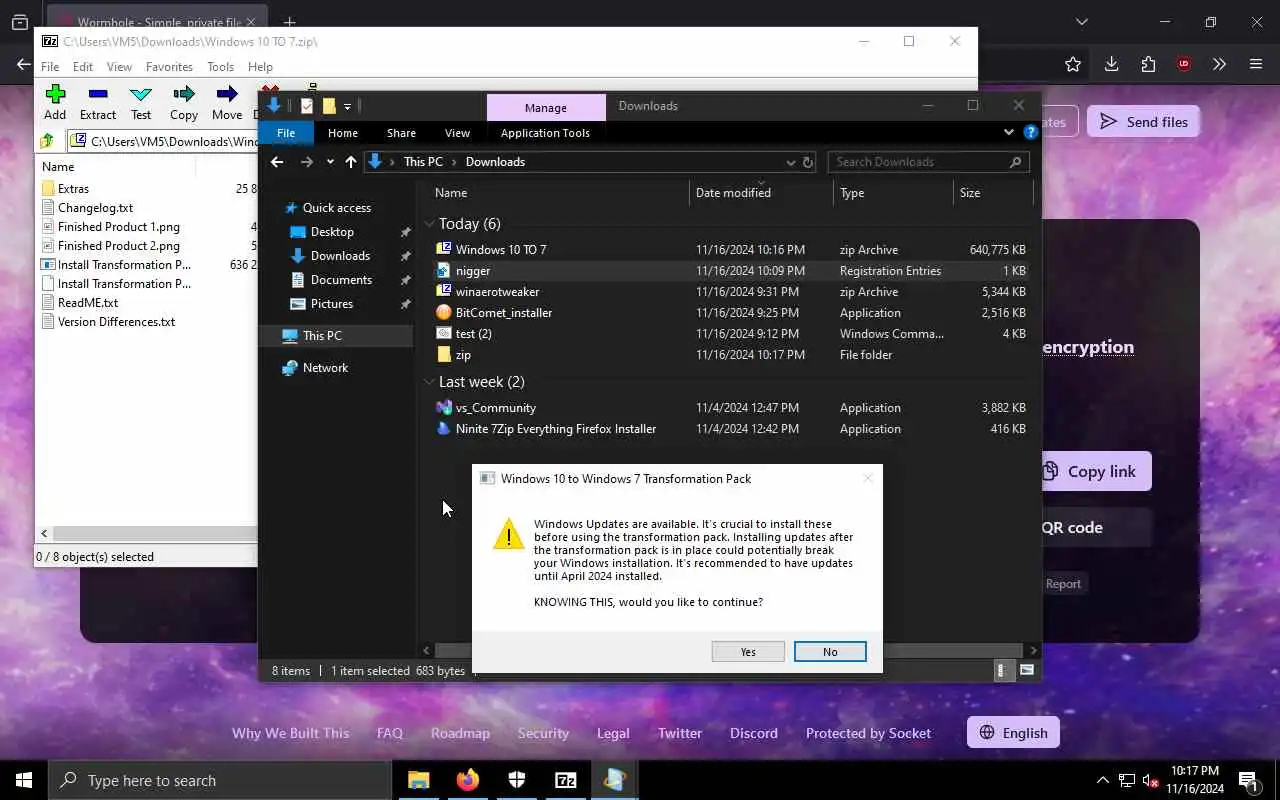Open Windows Security from taskbar
Screen dimensions: 1280x800
[516, 780]
